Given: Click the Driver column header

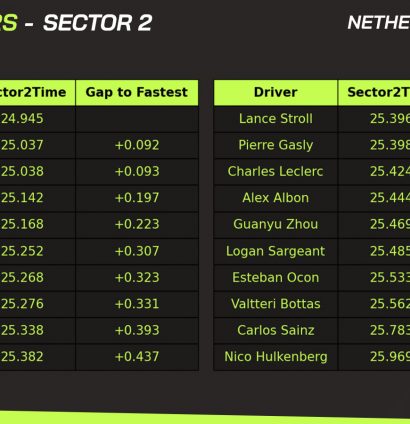Looking at the screenshot, I should point(275,92).
